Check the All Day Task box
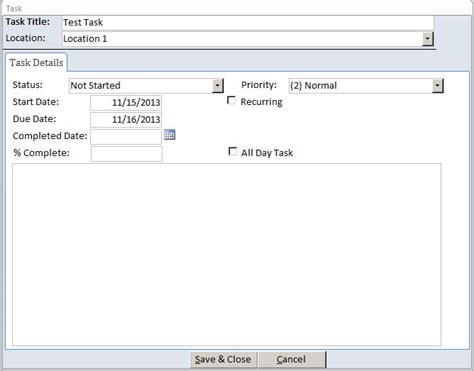Viewport: 474px width, 371px height. (x=233, y=152)
